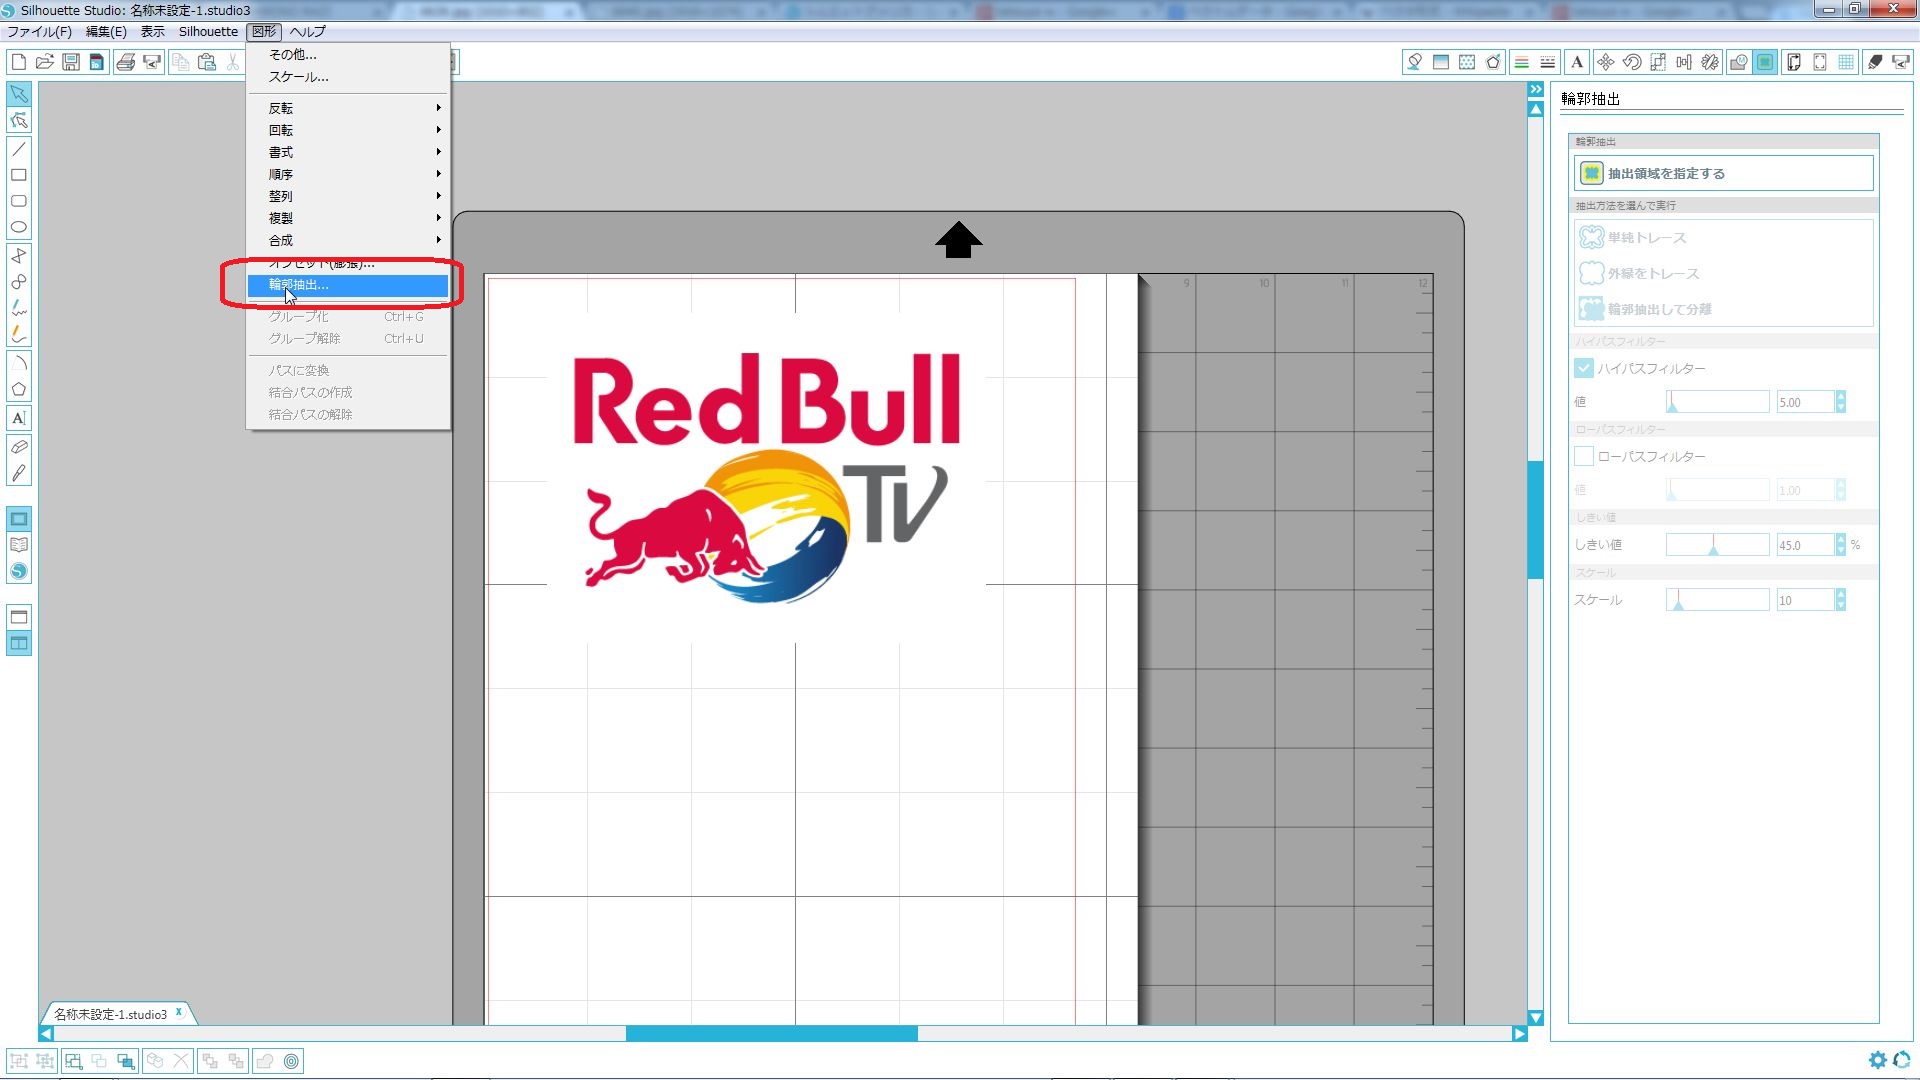
Task: Open the Modify panel icon
Action: tap(1739, 62)
